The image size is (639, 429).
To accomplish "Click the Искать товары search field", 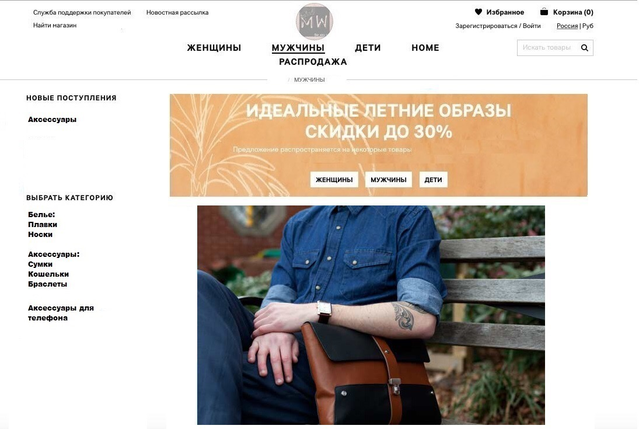I will 548,48.
